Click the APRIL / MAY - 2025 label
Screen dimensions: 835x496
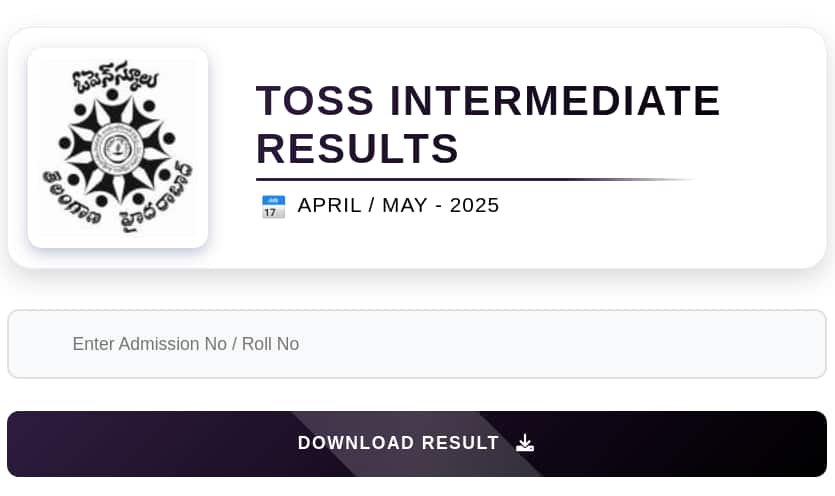[398, 206]
